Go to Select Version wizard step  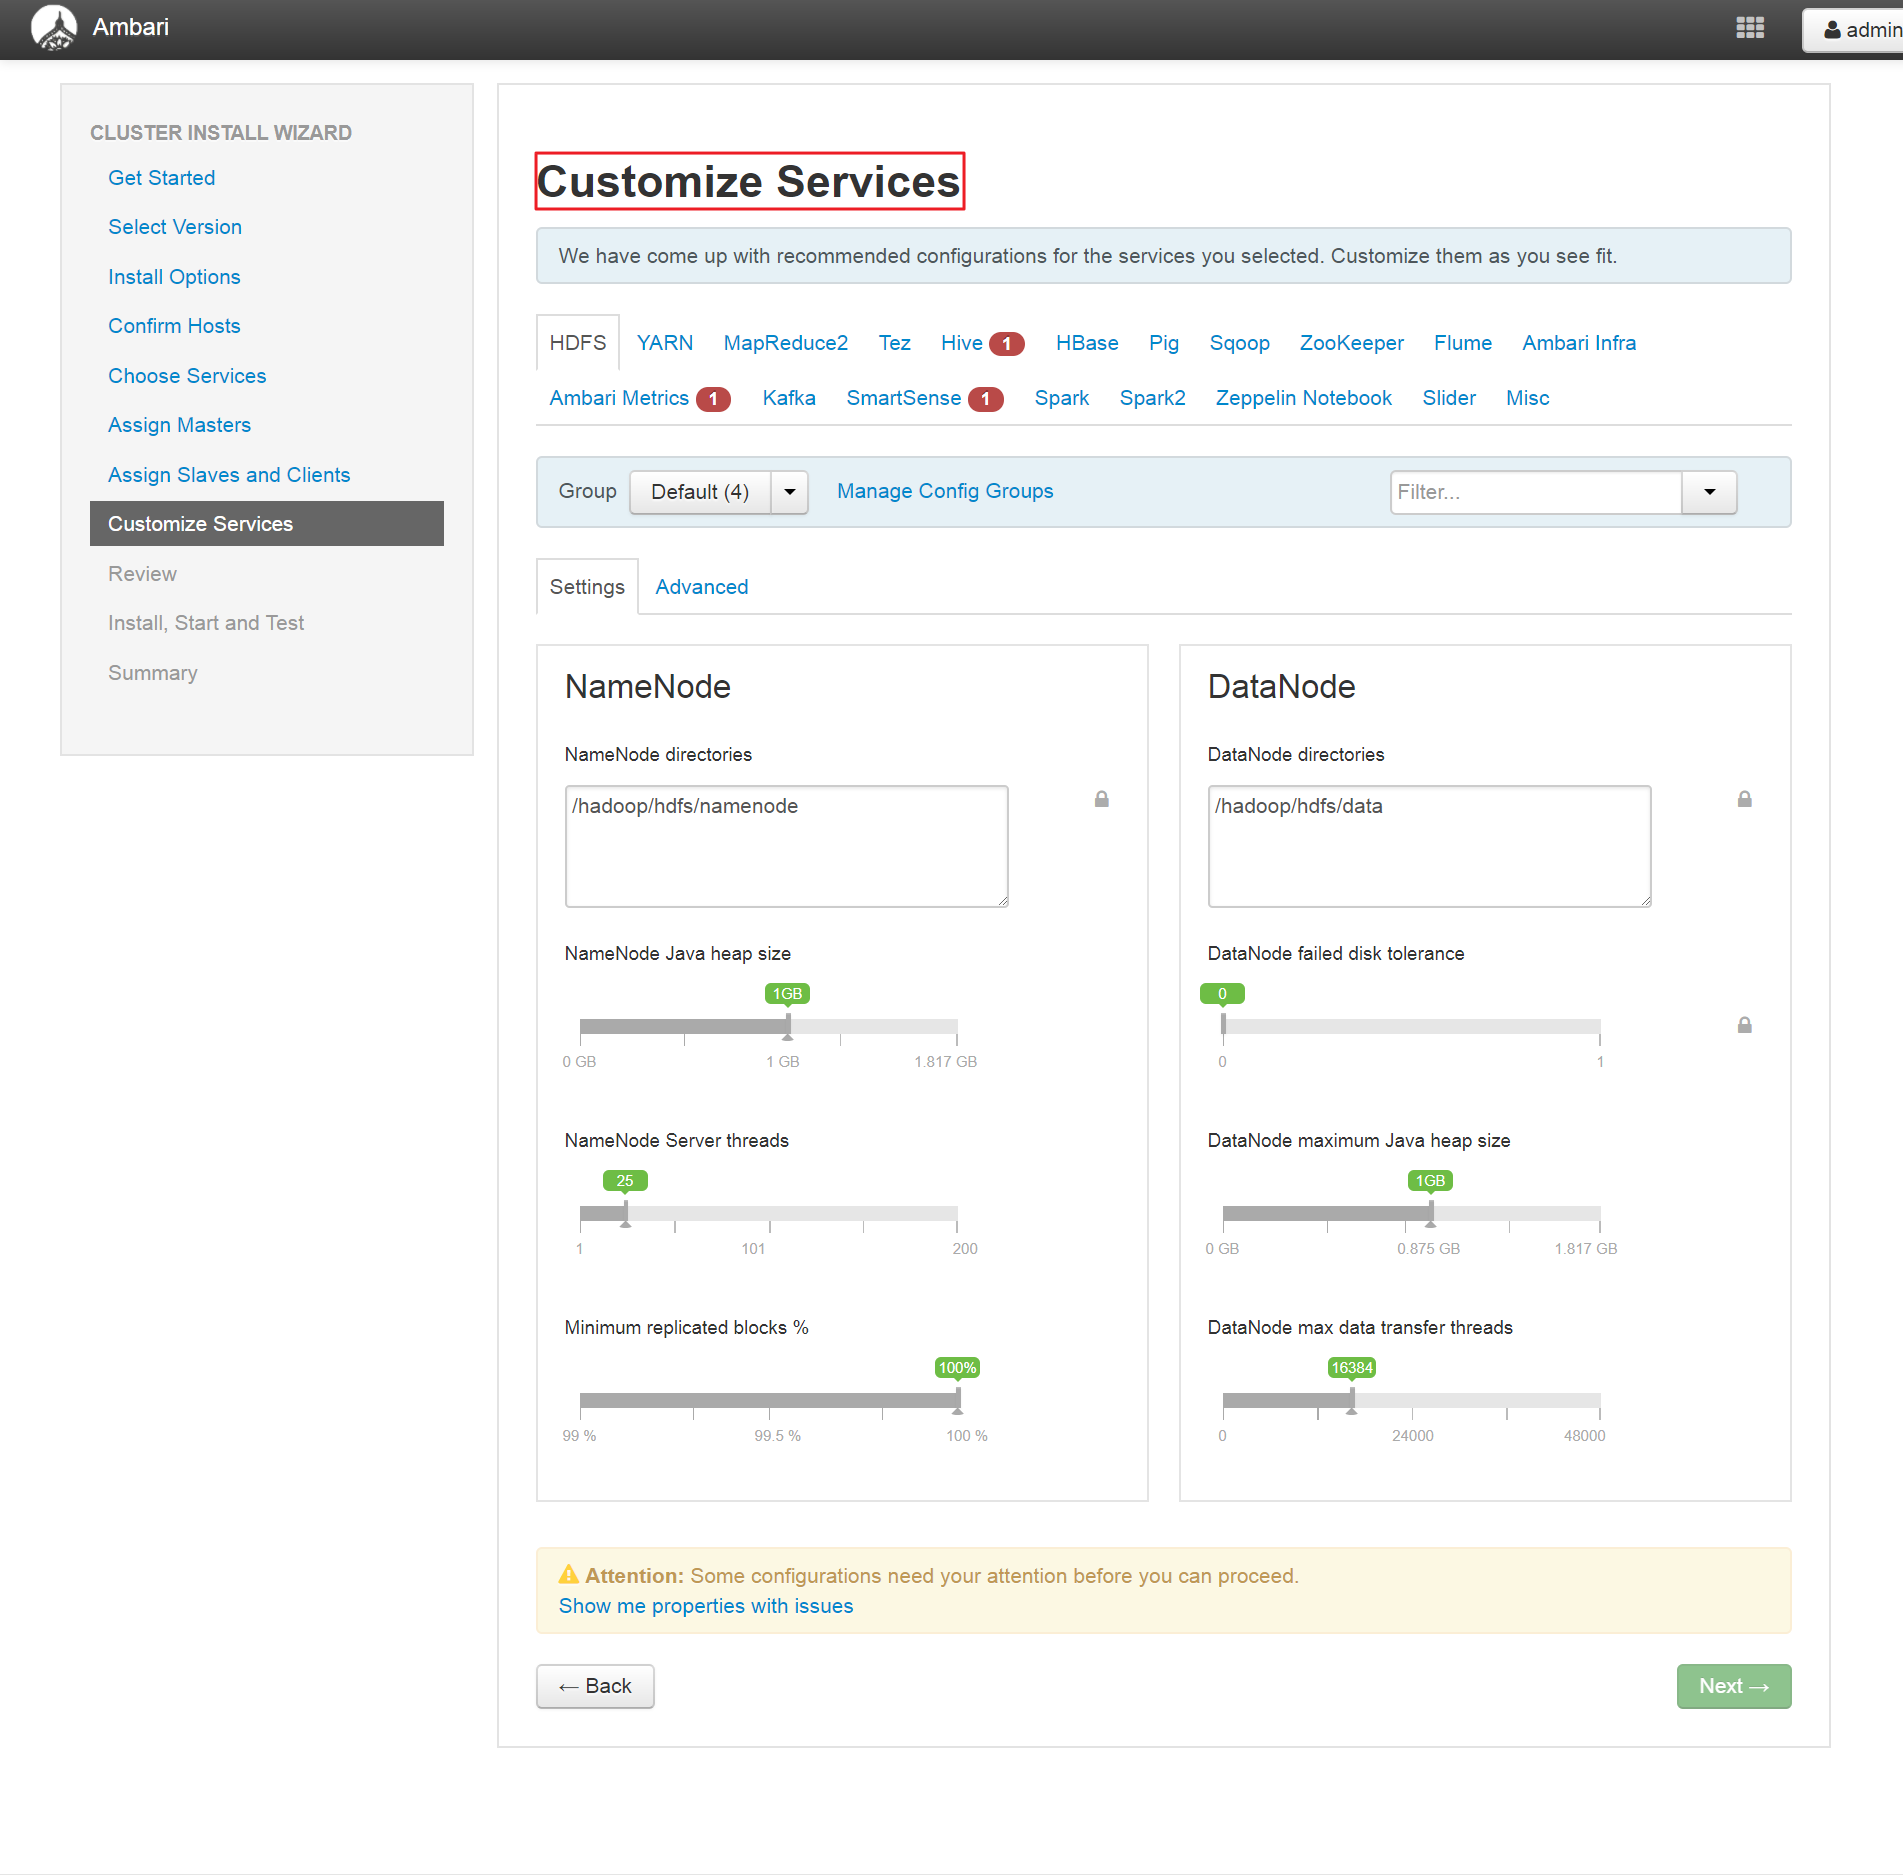pyautogui.click(x=175, y=227)
